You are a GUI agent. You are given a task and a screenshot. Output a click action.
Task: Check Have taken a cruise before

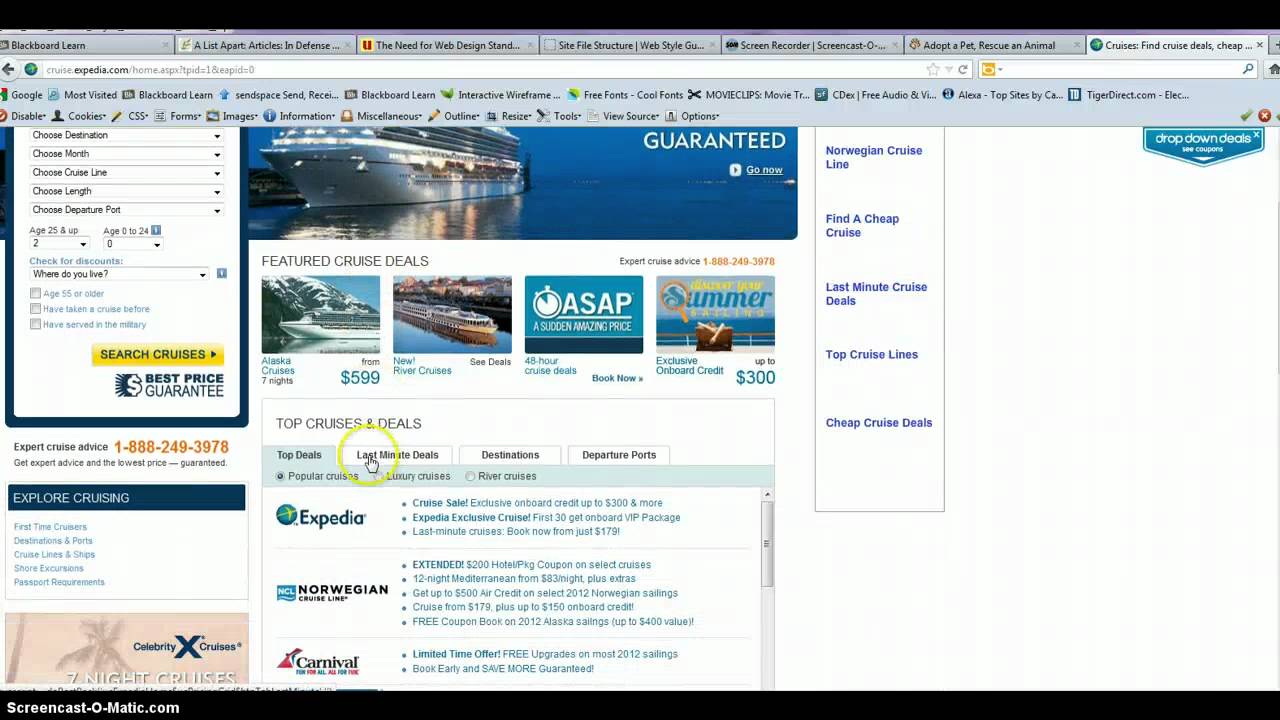click(35, 309)
